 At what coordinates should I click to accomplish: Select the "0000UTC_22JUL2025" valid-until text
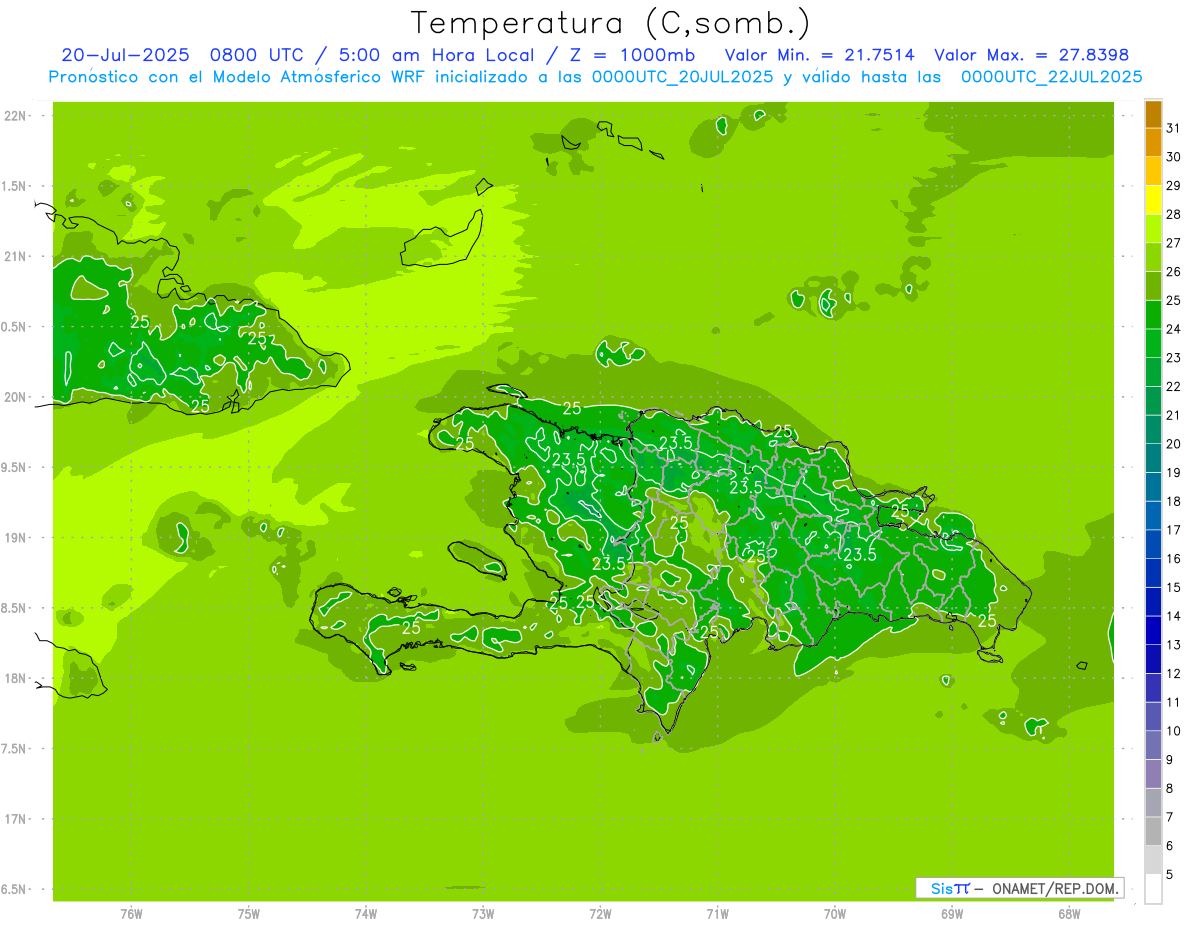1051,76
